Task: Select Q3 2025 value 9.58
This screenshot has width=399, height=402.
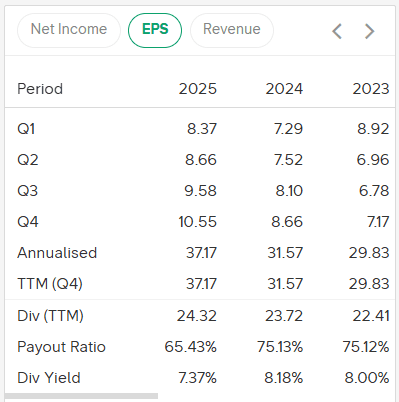Action: 201,191
